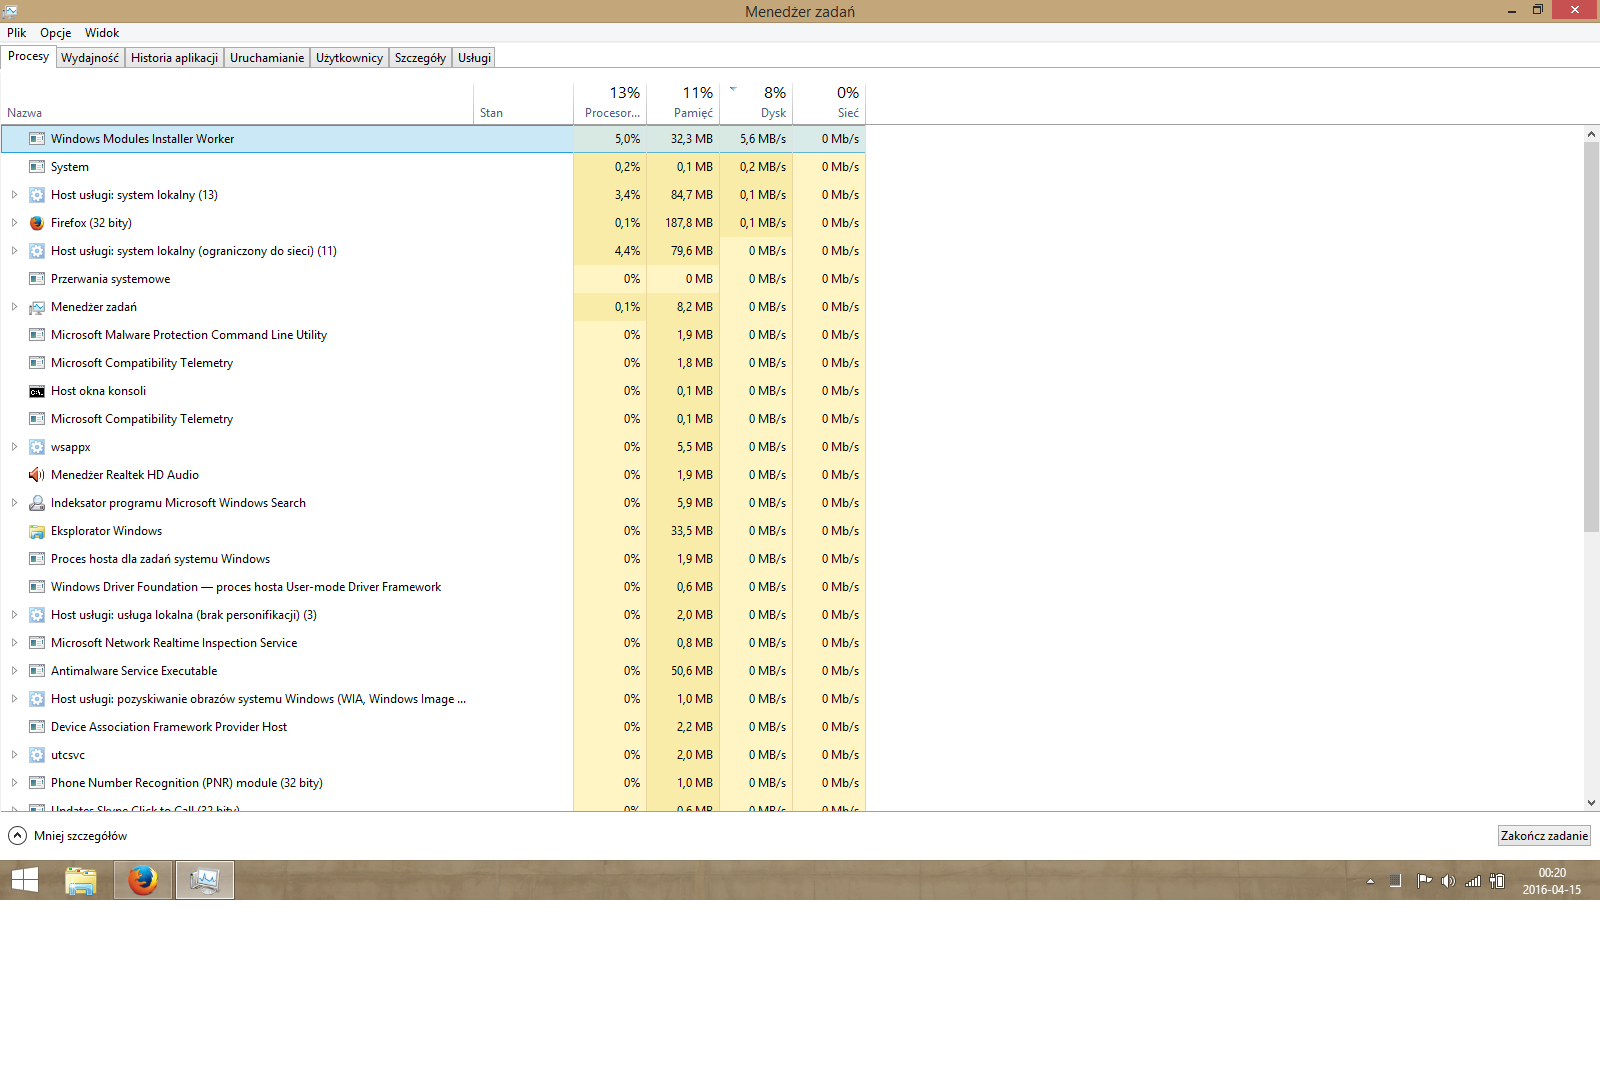The image size is (1600, 1088).
Task: Click the Phone Number Recognition module icon
Action: (x=37, y=783)
